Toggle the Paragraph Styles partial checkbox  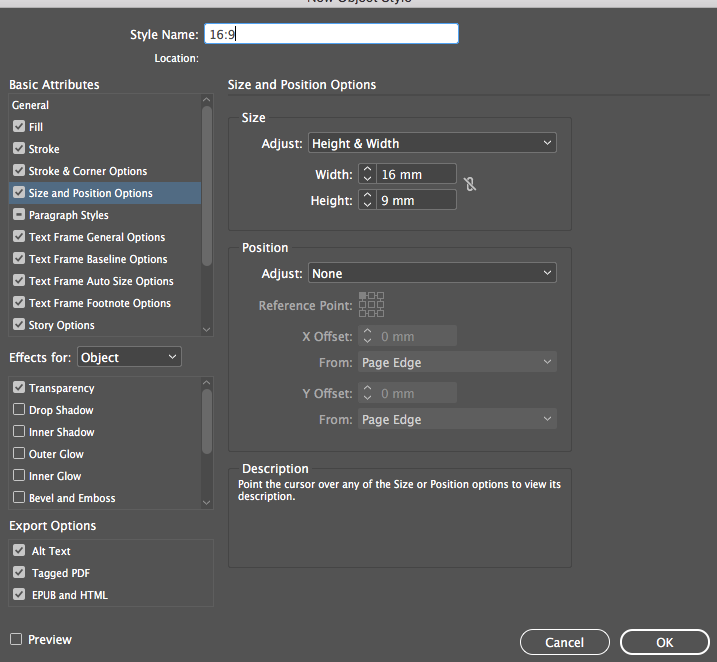[x=19, y=215]
